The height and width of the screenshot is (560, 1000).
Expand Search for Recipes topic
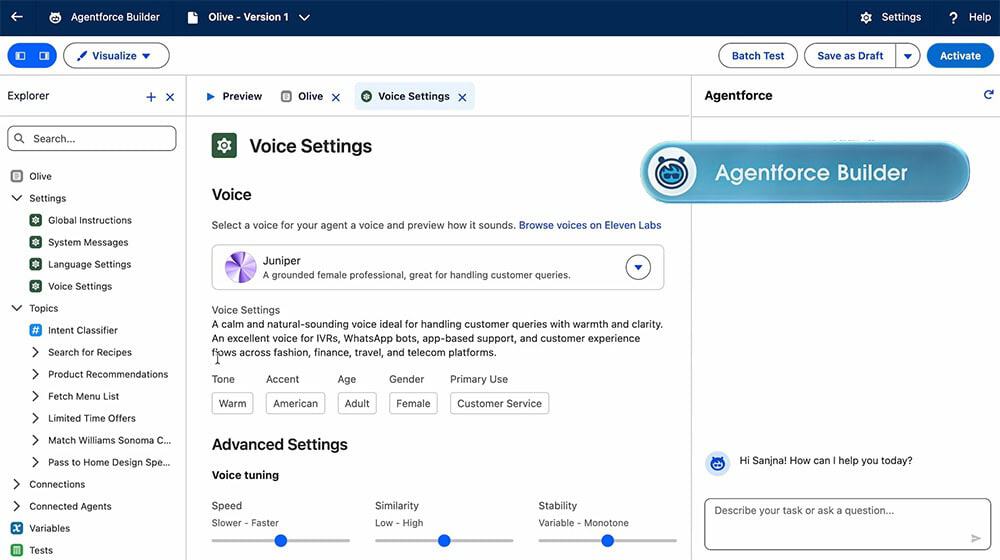click(x=35, y=352)
